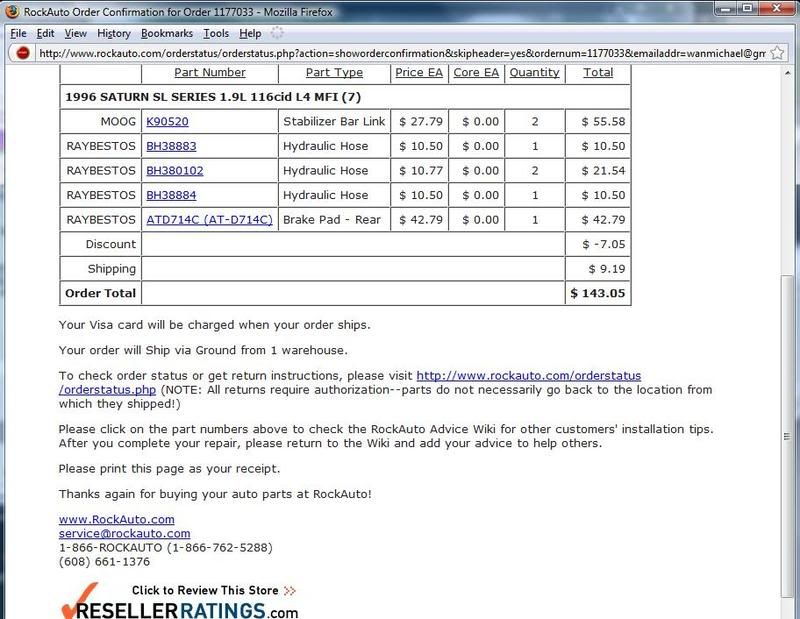Click the Quantity column header
Screen dimensions: 800x619
(x=534, y=72)
